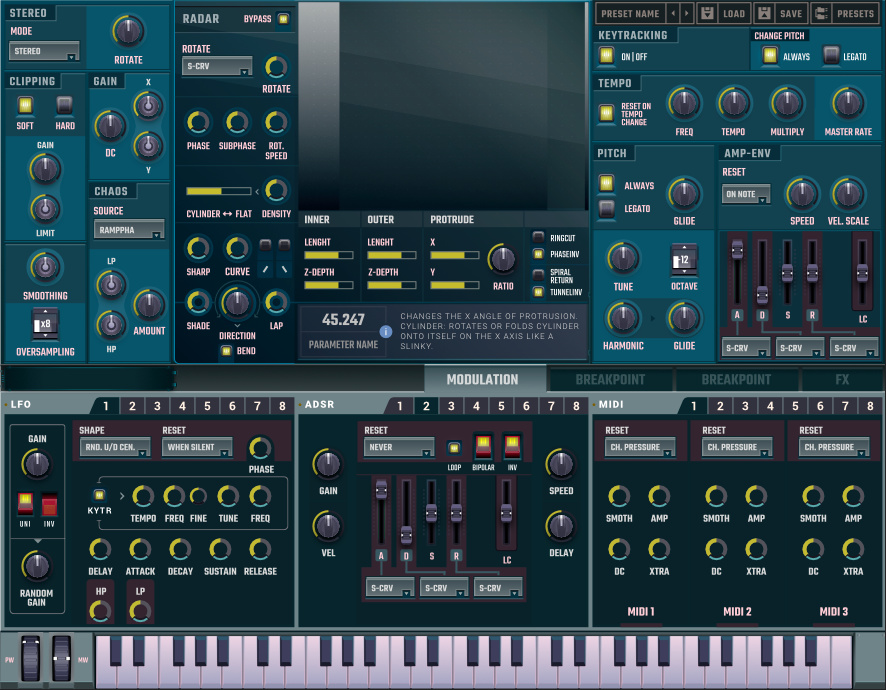Click the pitch wheel PW

coord(31,658)
